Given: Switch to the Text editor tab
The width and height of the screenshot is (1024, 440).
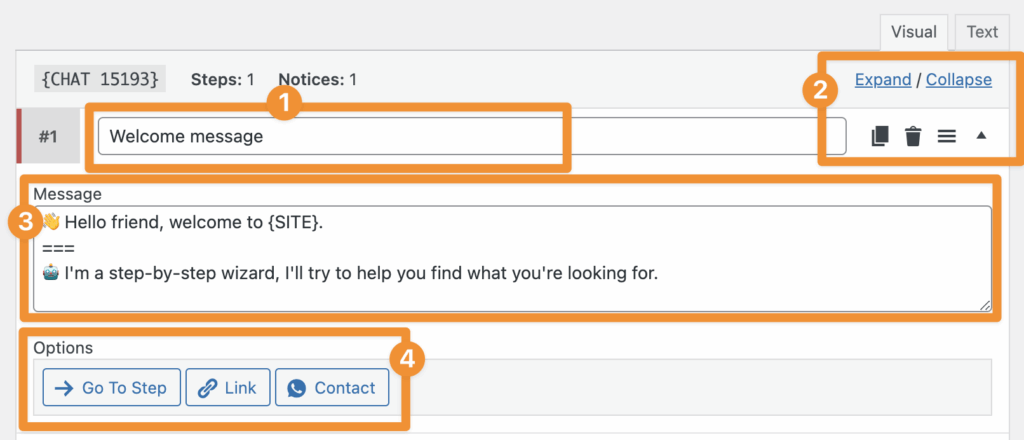Looking at the screenshot, I should tap(982, 32).
